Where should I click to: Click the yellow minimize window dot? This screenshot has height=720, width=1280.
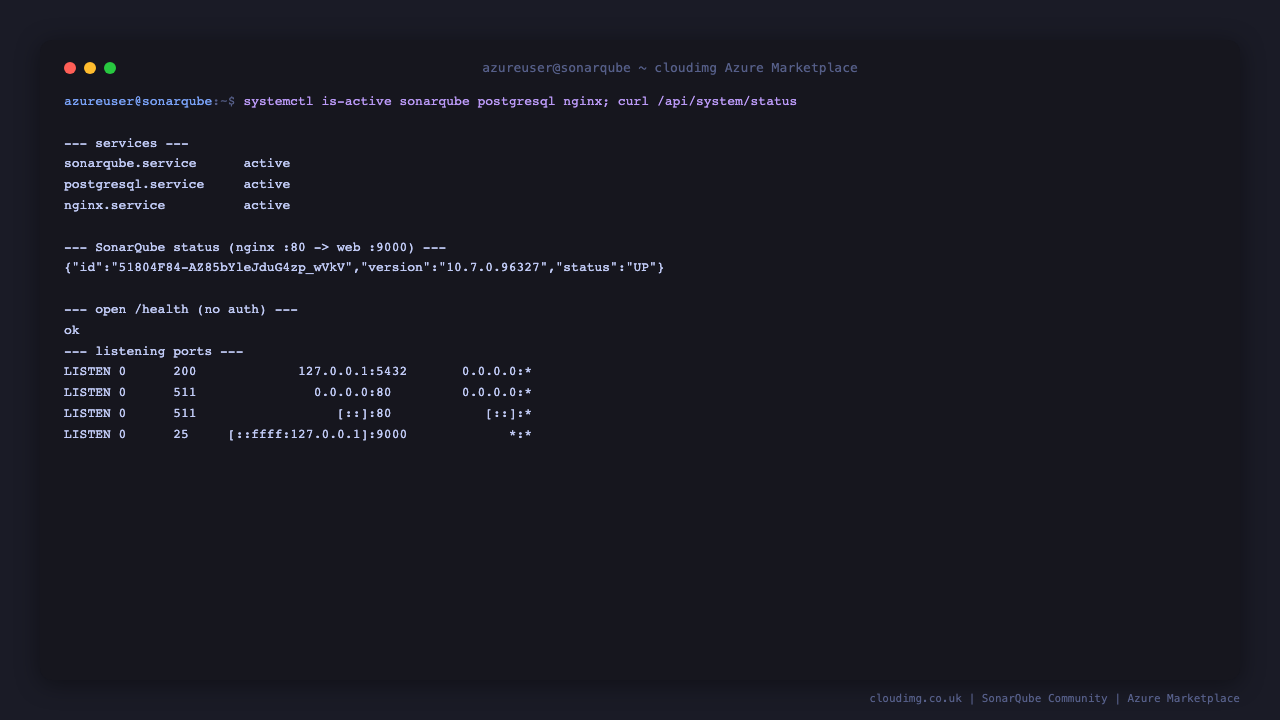(90, 68)
